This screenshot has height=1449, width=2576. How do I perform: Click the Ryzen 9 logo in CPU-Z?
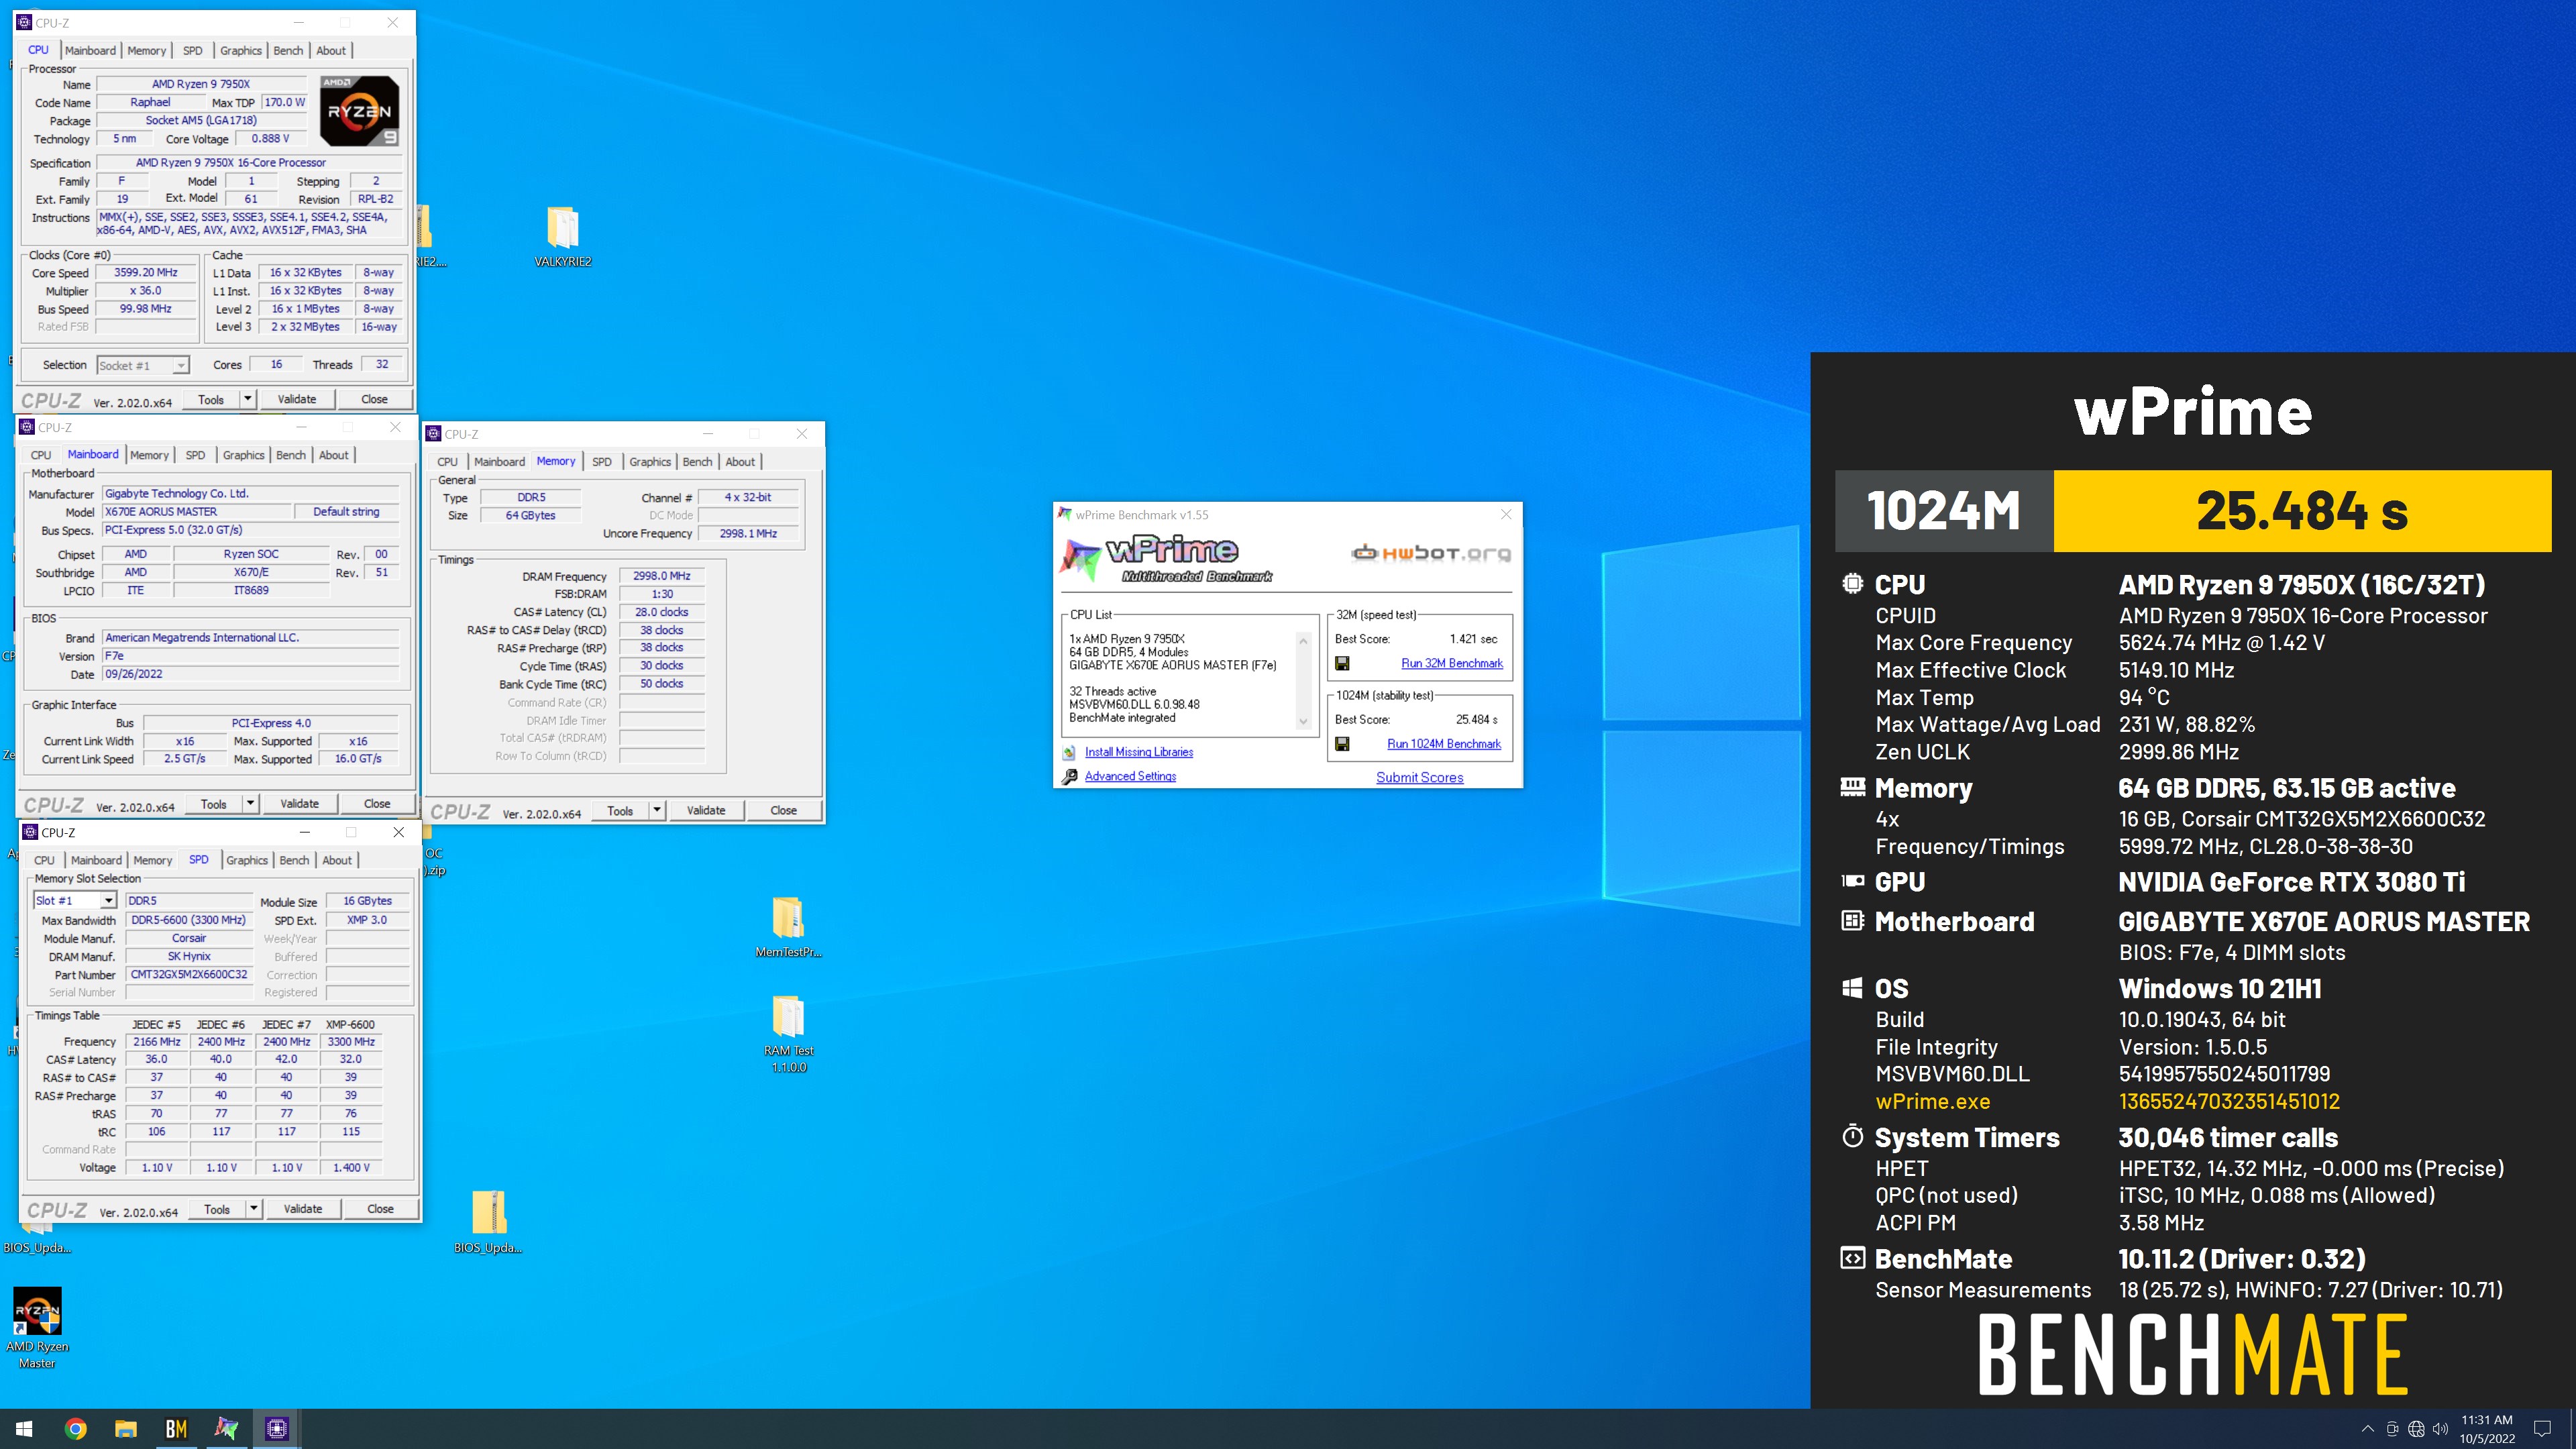[359, 111]
